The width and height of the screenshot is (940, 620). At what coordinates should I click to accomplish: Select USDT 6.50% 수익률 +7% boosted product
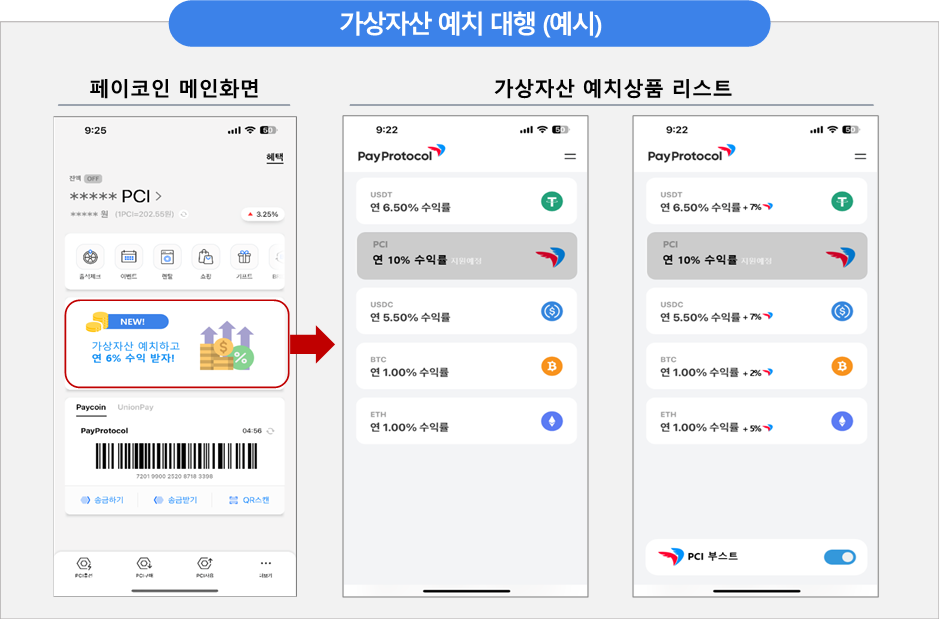coord(757,201)
